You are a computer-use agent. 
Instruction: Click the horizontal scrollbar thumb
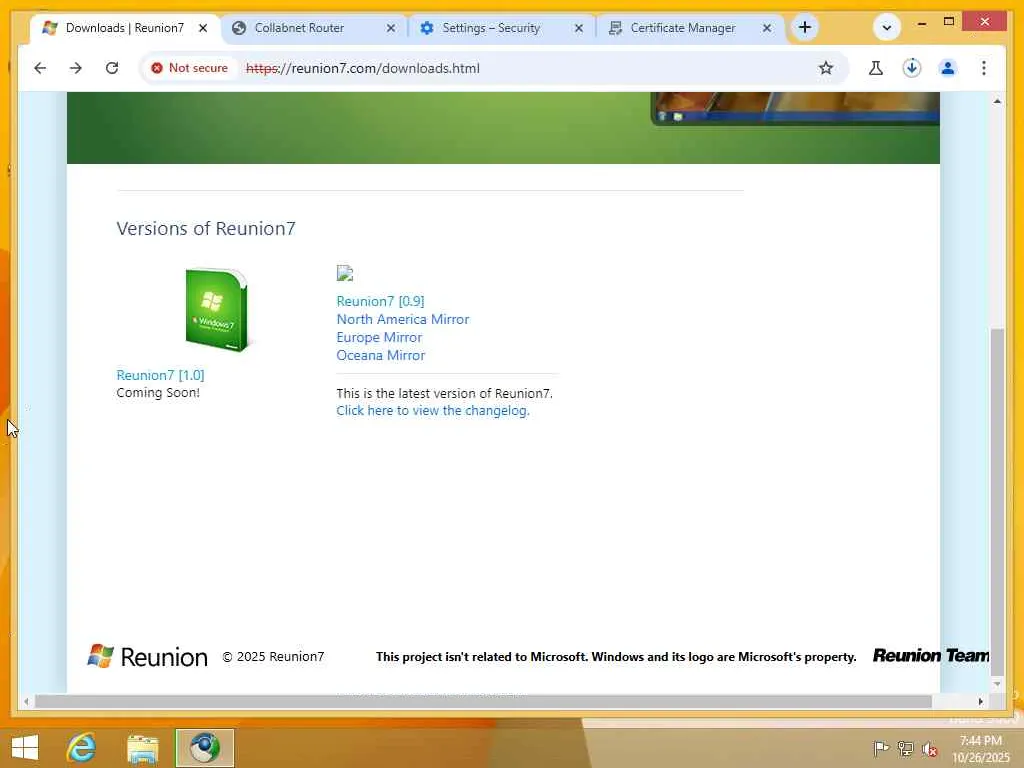click(x=483, y=701)
